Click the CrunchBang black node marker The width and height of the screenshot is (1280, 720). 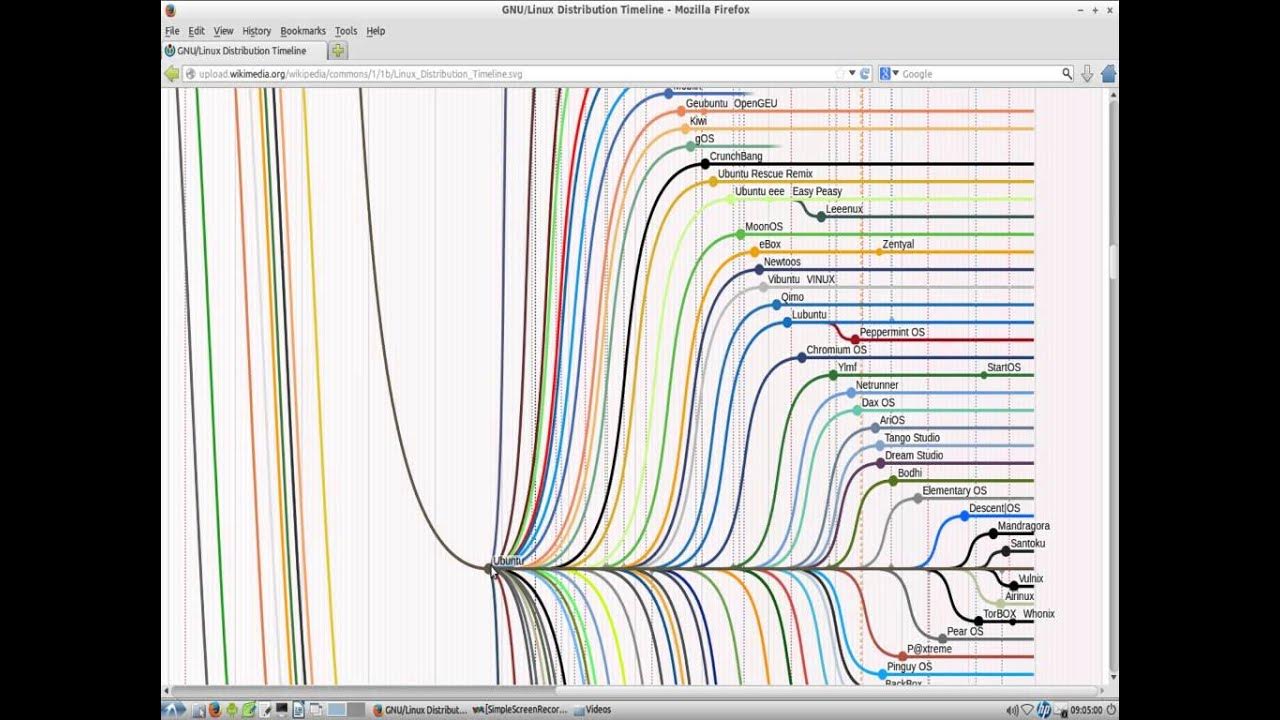[705, 163]
